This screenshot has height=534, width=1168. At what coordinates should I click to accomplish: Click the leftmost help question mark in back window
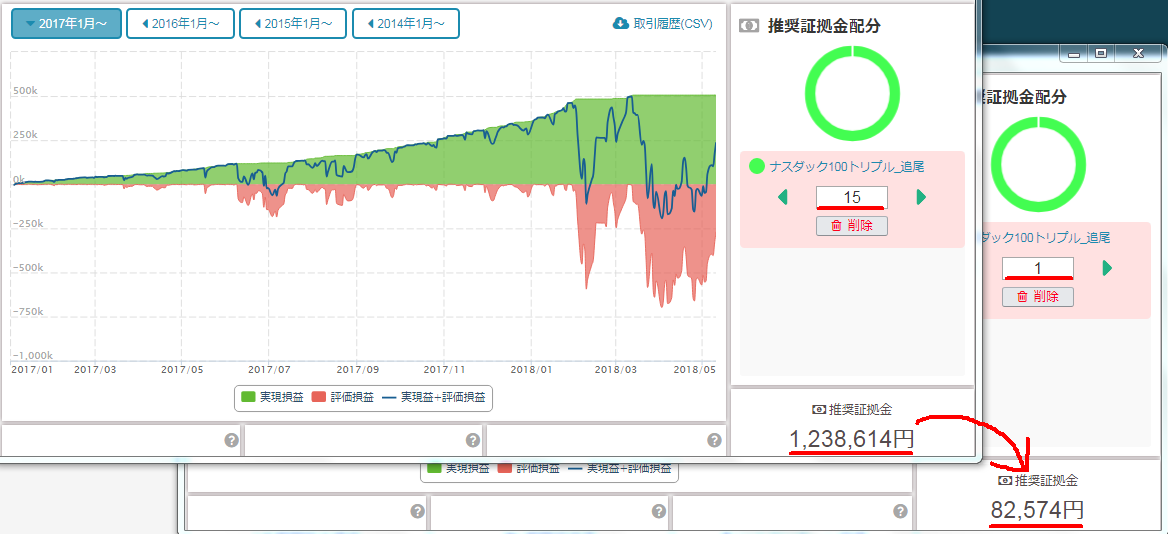(418, 512)
